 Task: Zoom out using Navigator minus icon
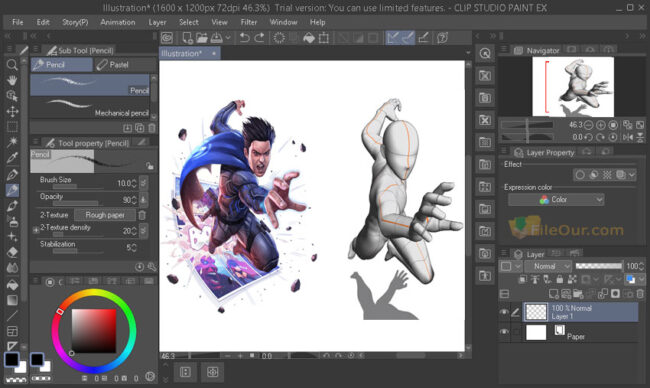pos(588,125)
